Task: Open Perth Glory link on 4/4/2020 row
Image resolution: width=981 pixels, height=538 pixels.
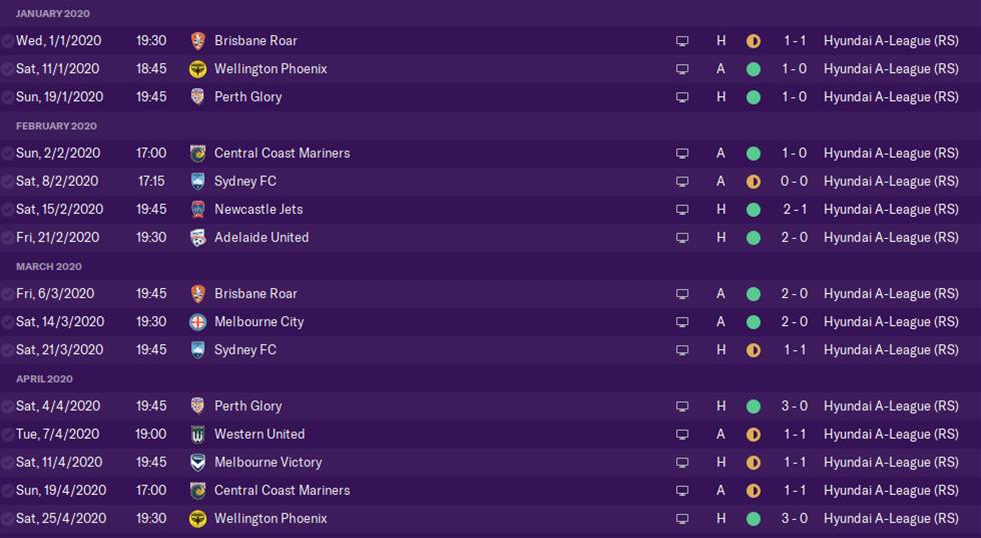Action: 248,406
